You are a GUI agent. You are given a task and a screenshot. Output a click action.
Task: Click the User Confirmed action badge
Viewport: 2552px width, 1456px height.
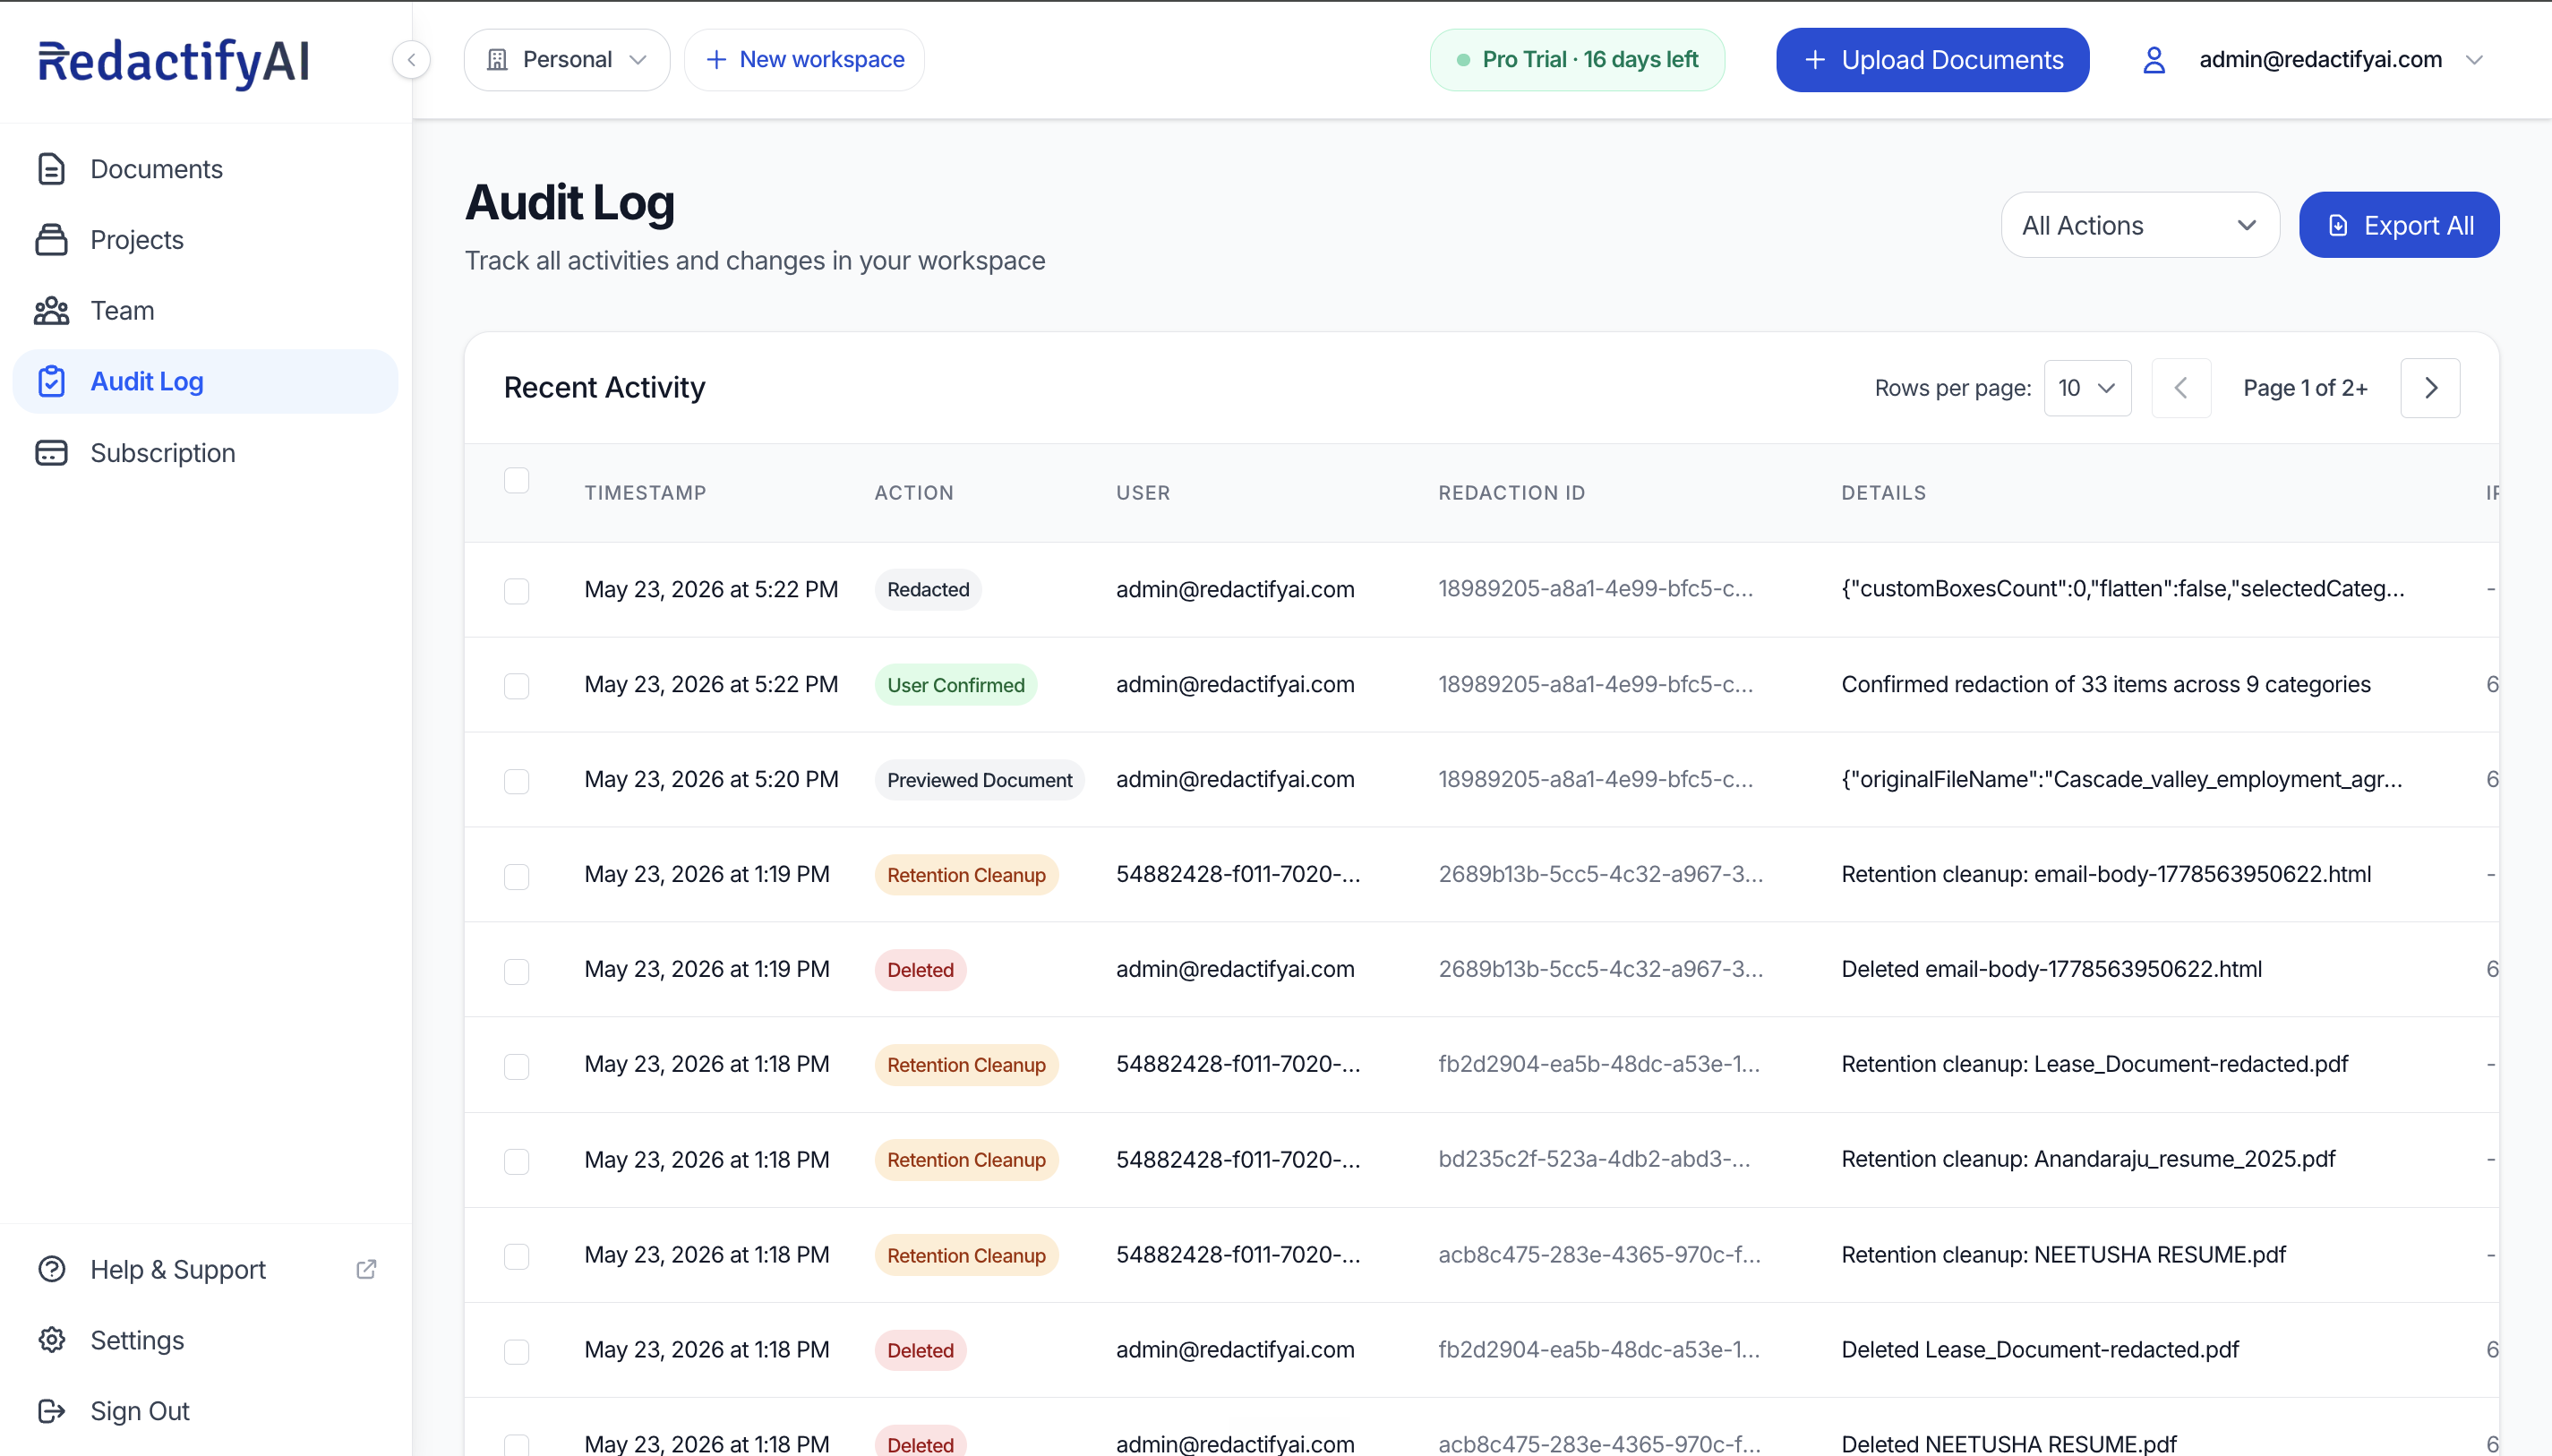click(955, 685)
